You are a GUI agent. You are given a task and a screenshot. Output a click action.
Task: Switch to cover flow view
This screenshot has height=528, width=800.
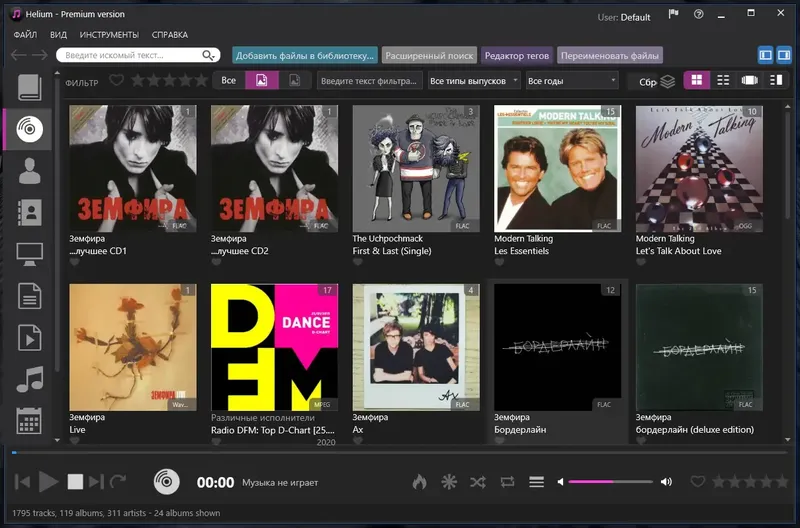[x=749, y=80]
